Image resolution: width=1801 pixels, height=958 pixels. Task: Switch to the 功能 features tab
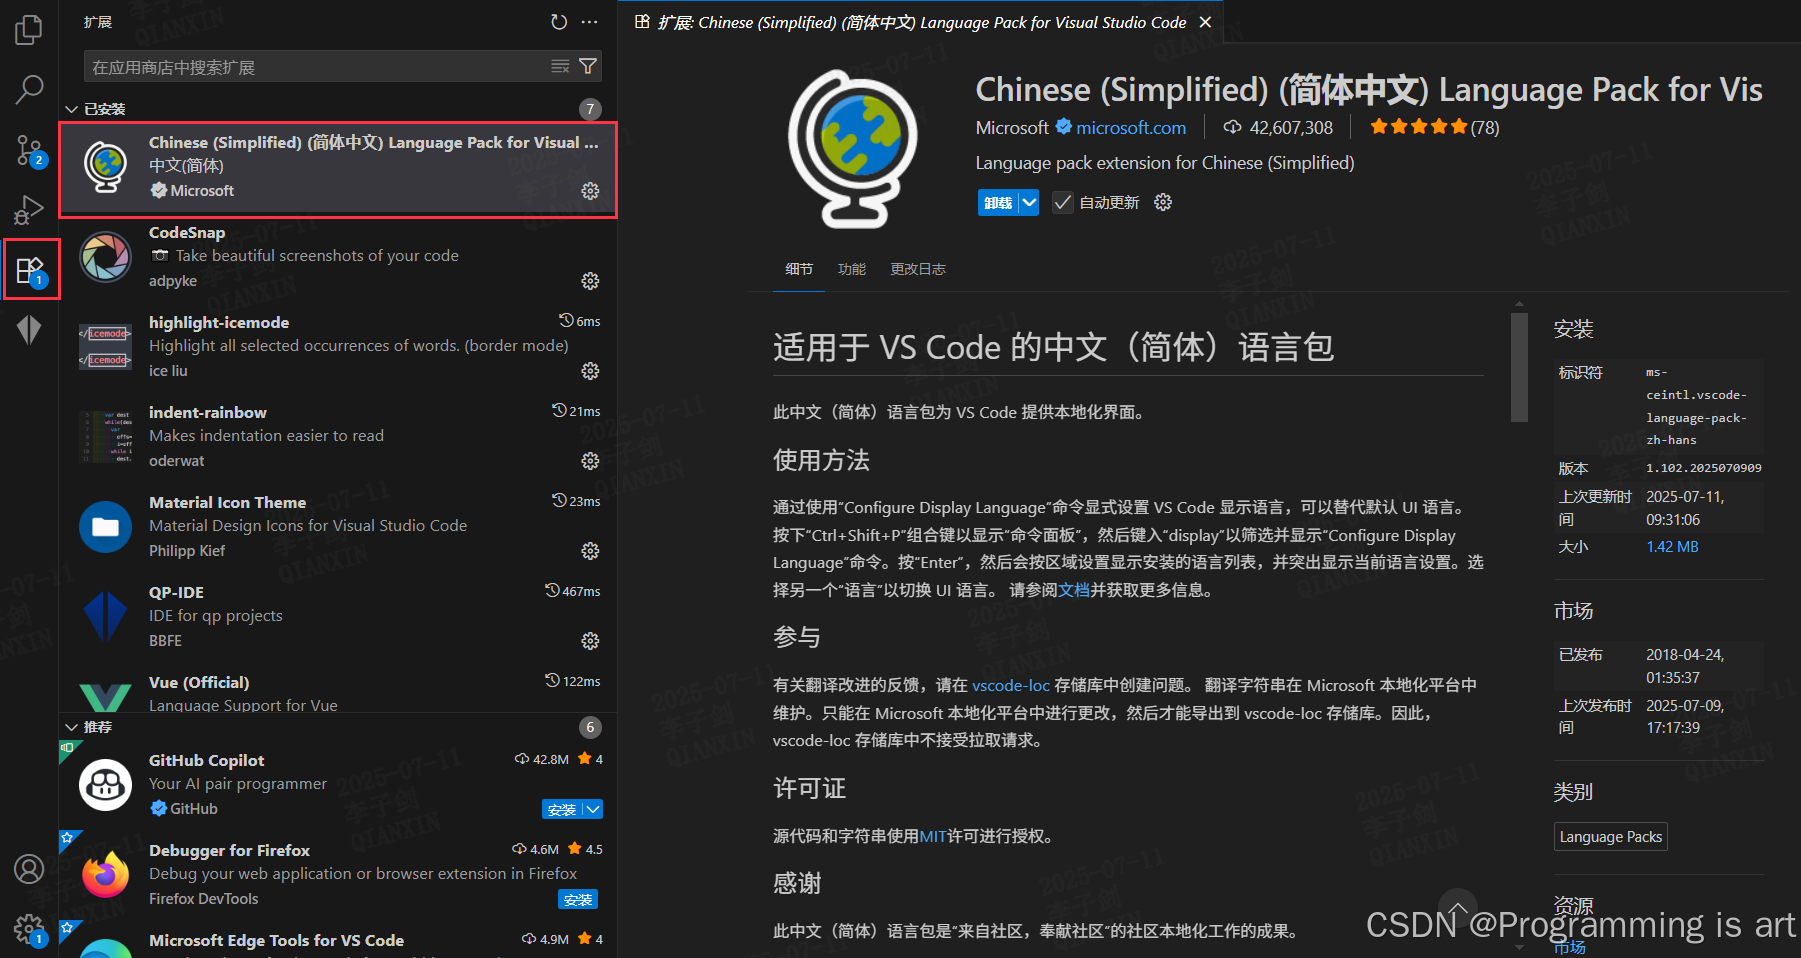(x=852, y=269)
